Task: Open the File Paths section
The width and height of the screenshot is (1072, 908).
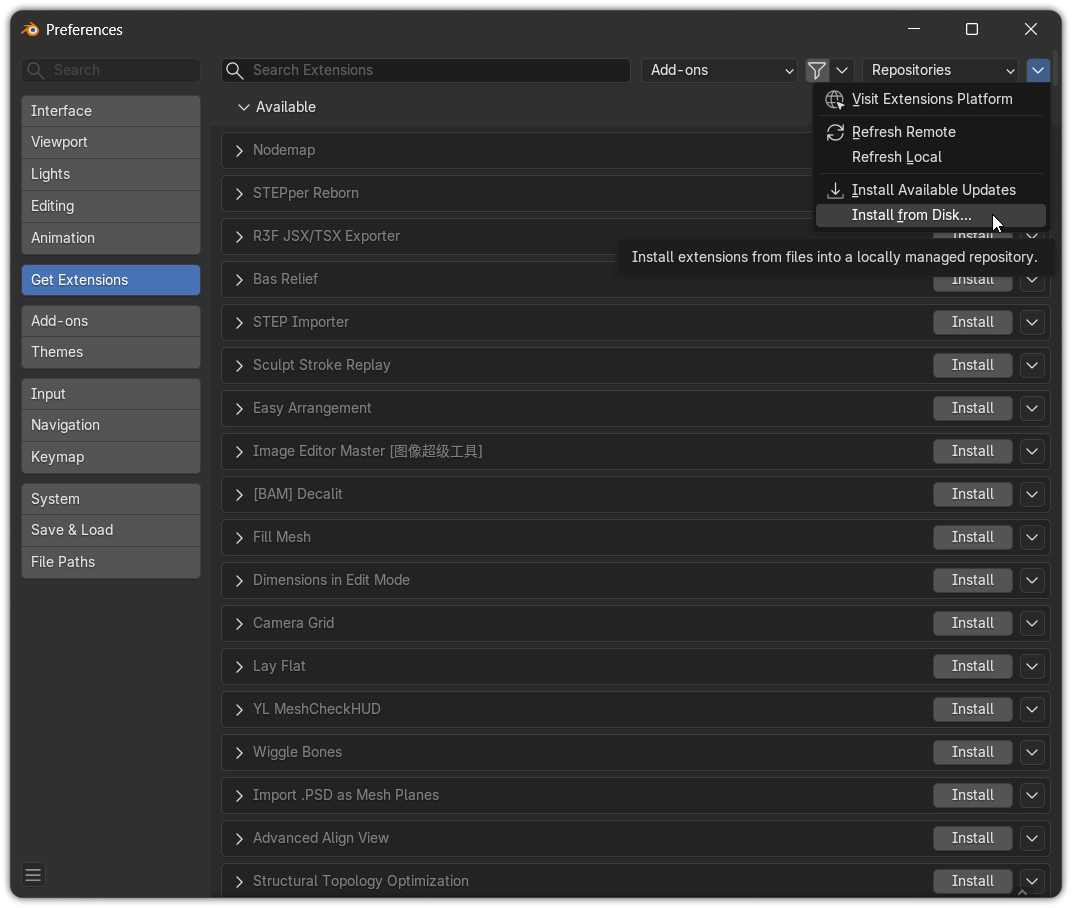Action: click(111, 562)
